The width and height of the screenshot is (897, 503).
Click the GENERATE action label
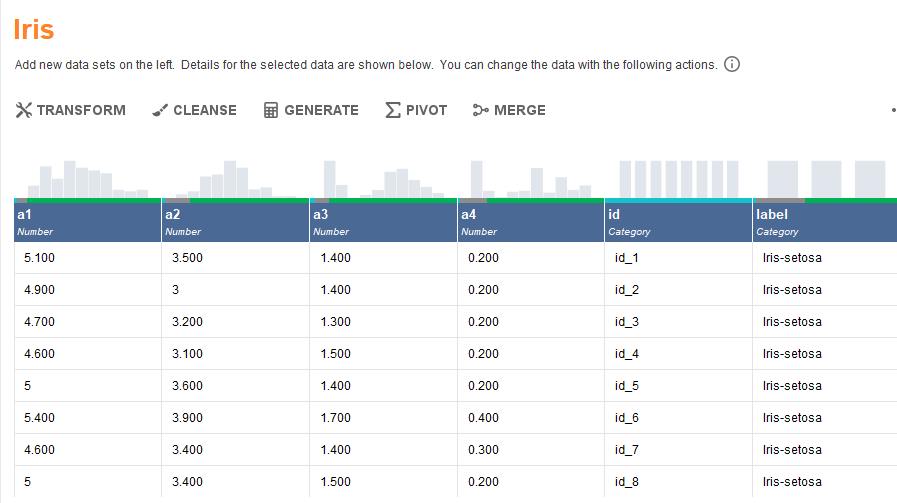click(321, 110)
